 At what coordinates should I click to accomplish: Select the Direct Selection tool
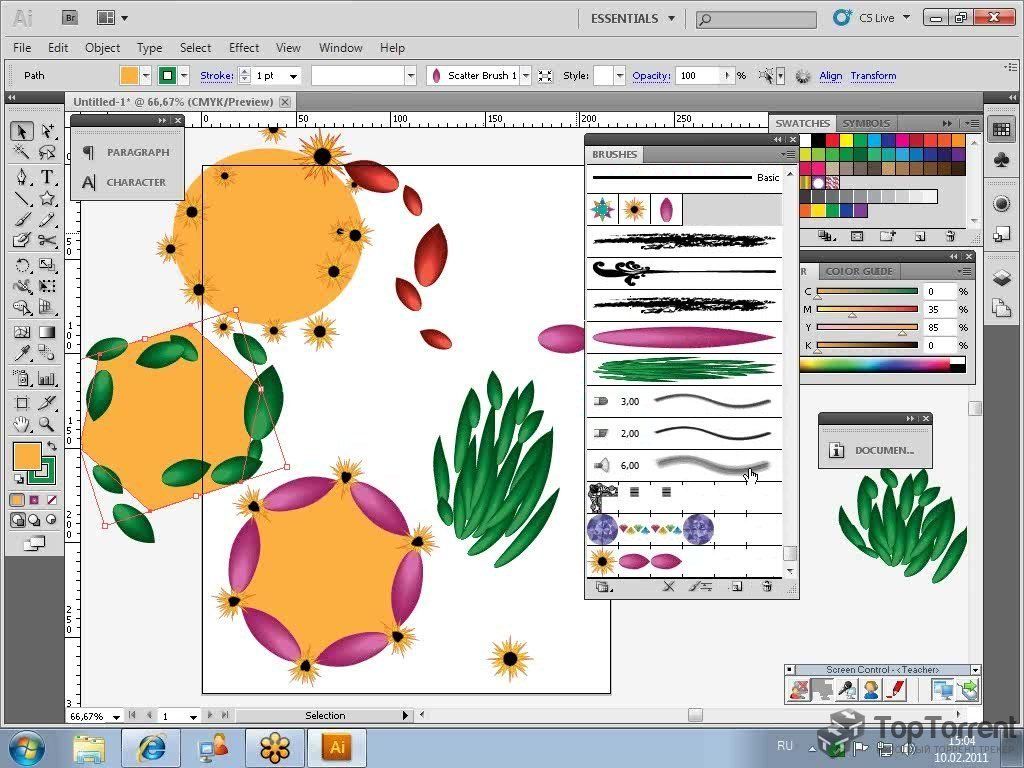pyautogui.click(x=47, y=131)
